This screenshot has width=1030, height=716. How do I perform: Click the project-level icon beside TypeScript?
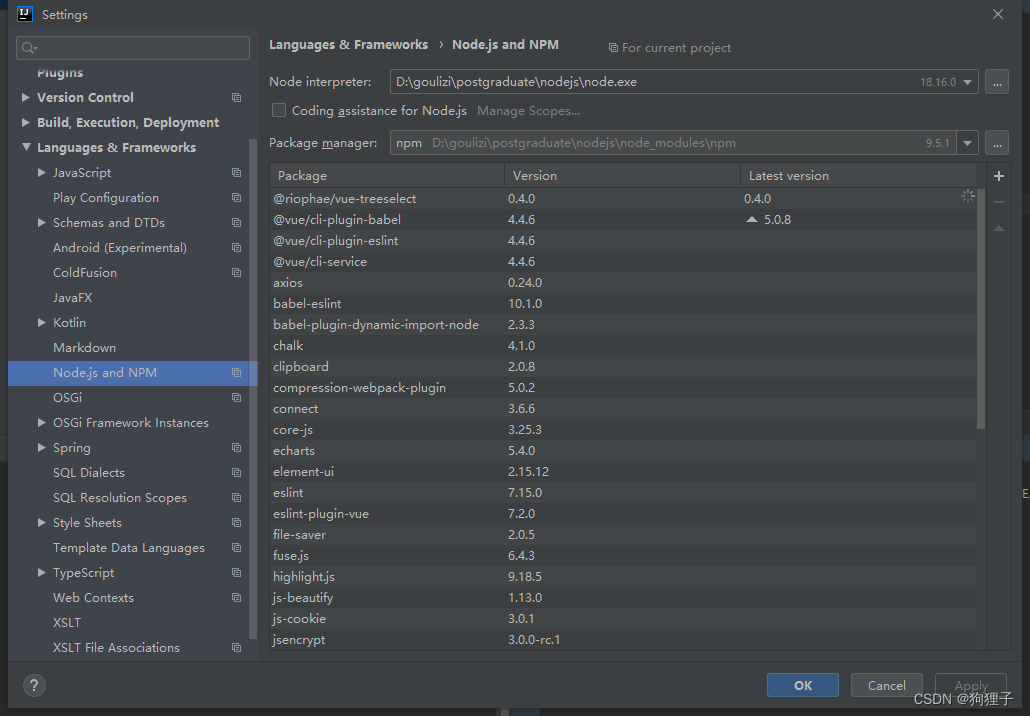coord(236,573)
